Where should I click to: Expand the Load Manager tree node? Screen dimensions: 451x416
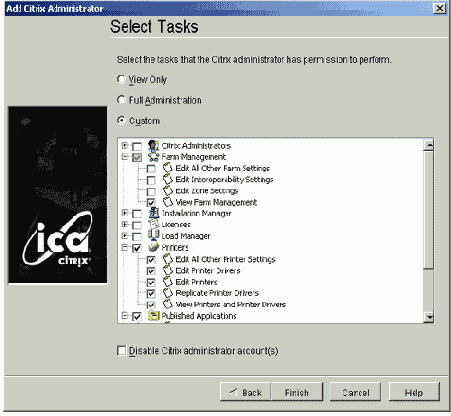(x=125, y=236)
